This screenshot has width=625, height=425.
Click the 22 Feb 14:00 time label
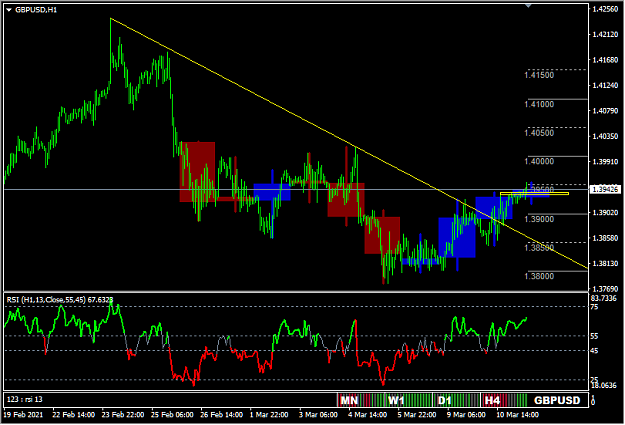point(73,415)
